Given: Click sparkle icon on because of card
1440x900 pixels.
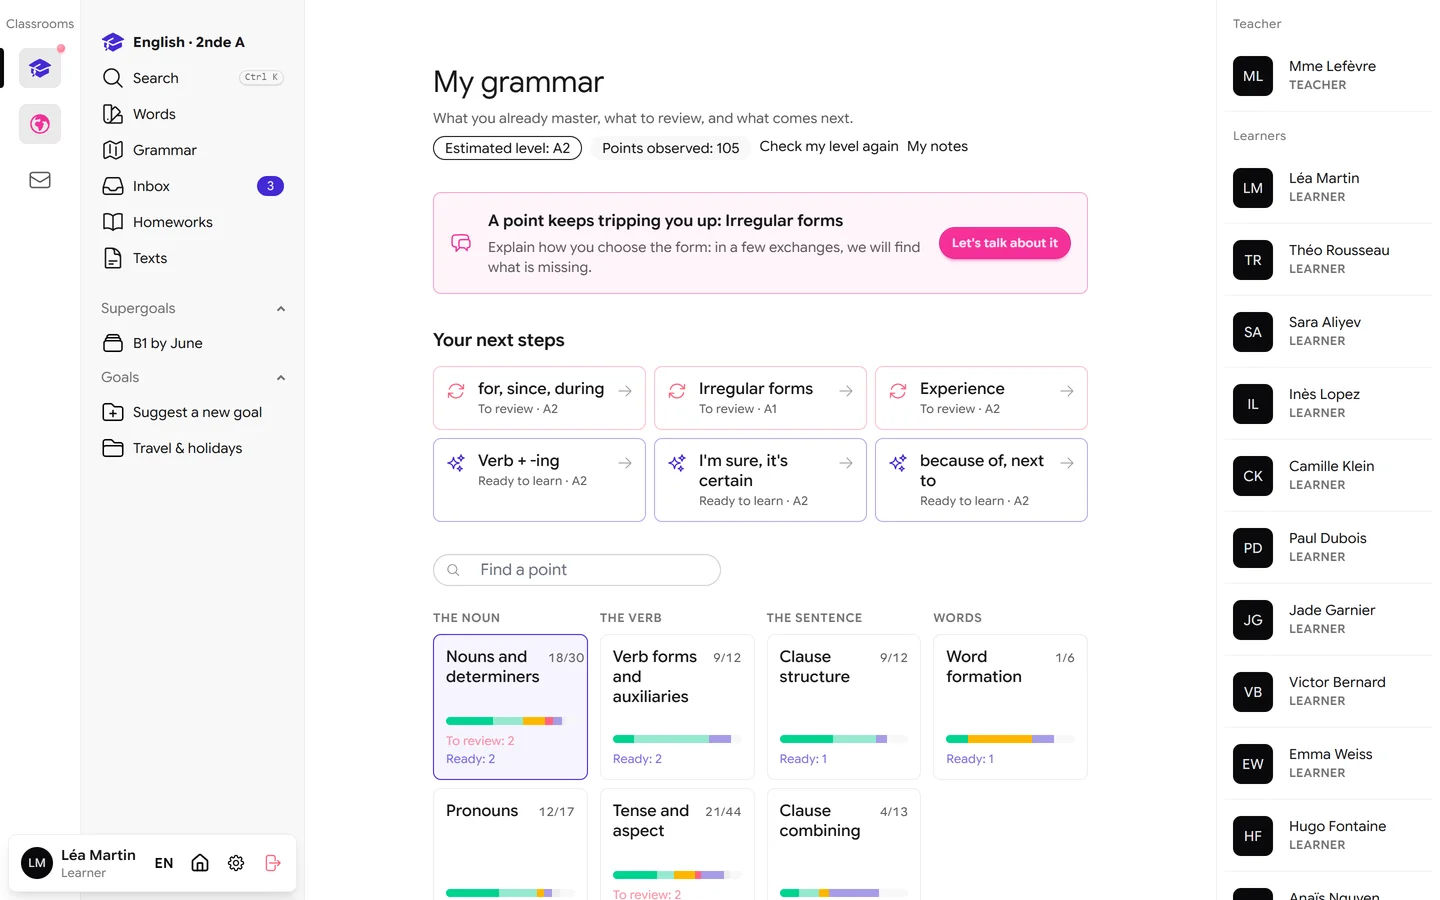Looking at the screenshot, I should tap(898, 463).
